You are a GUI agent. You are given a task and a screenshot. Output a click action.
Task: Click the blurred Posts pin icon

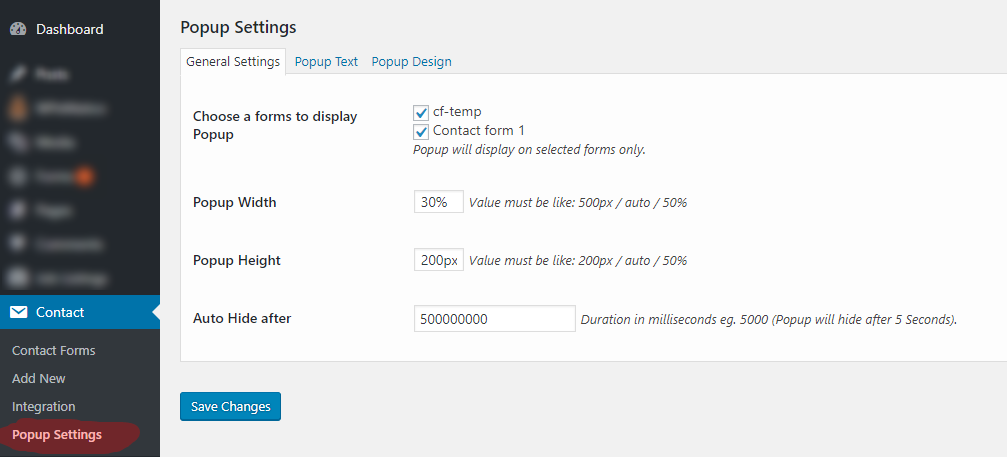(19, 74)
